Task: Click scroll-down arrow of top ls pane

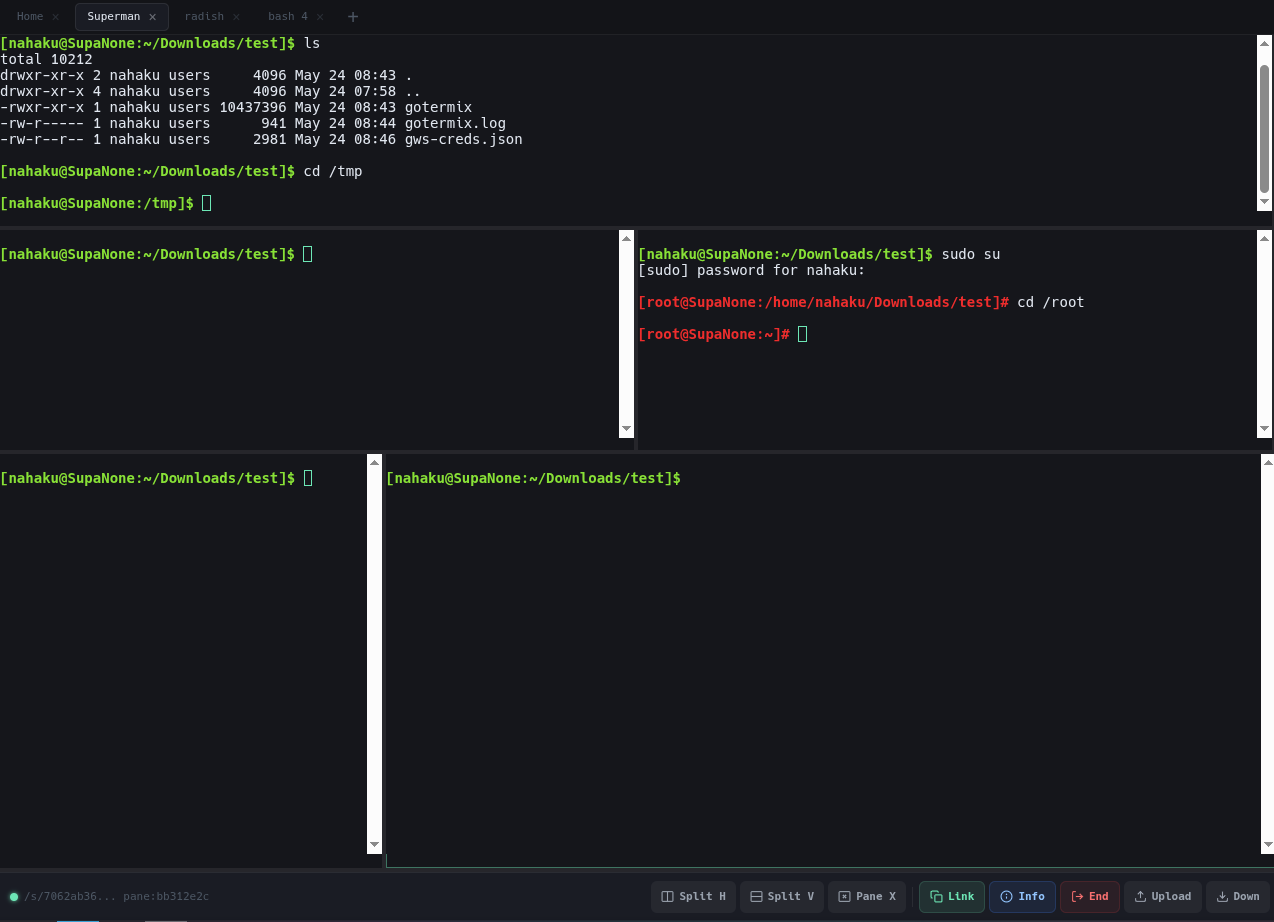Action: (x=1264, y=202)
